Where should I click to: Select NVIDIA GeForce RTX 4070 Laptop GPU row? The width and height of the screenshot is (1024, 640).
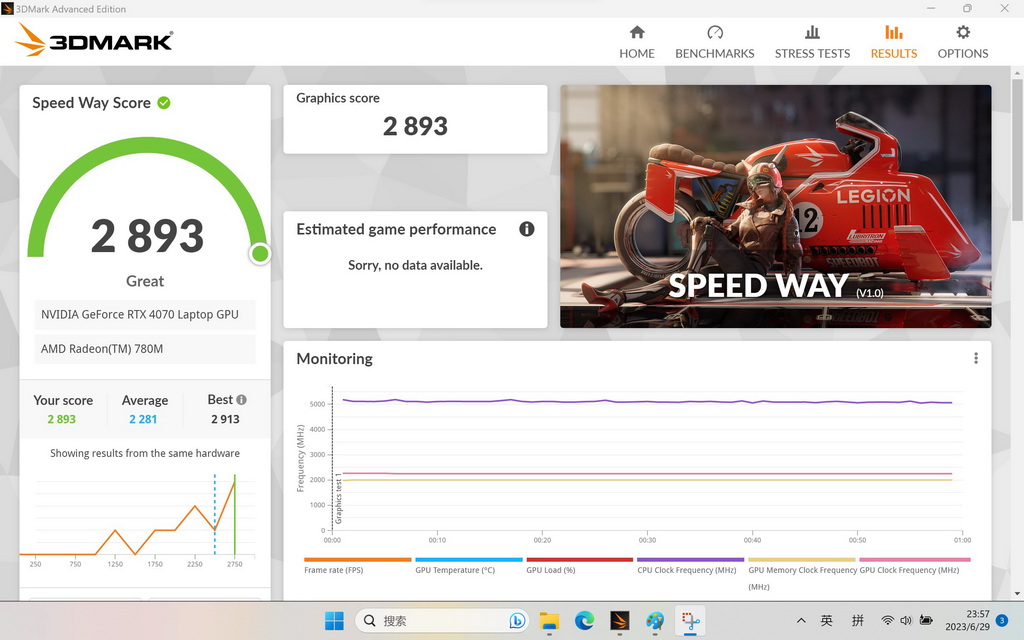click(145, 315)
